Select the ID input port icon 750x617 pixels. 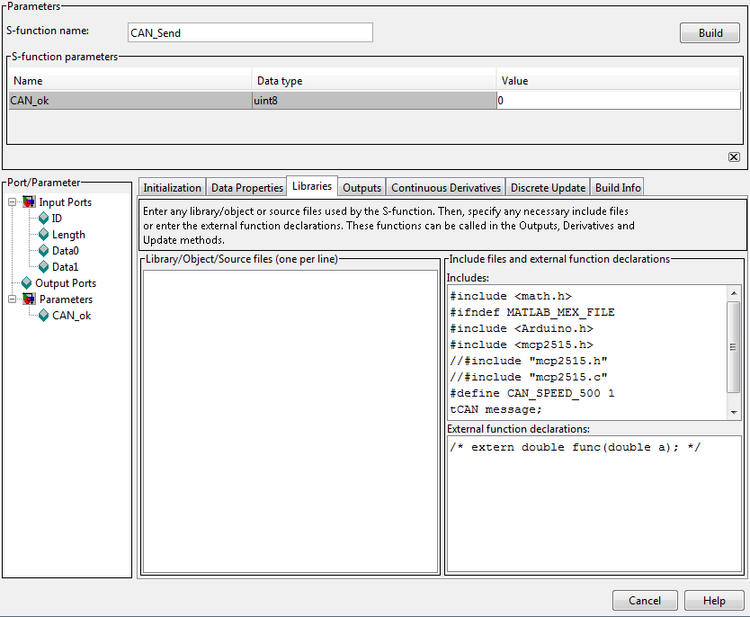click(x=43, y=219)
